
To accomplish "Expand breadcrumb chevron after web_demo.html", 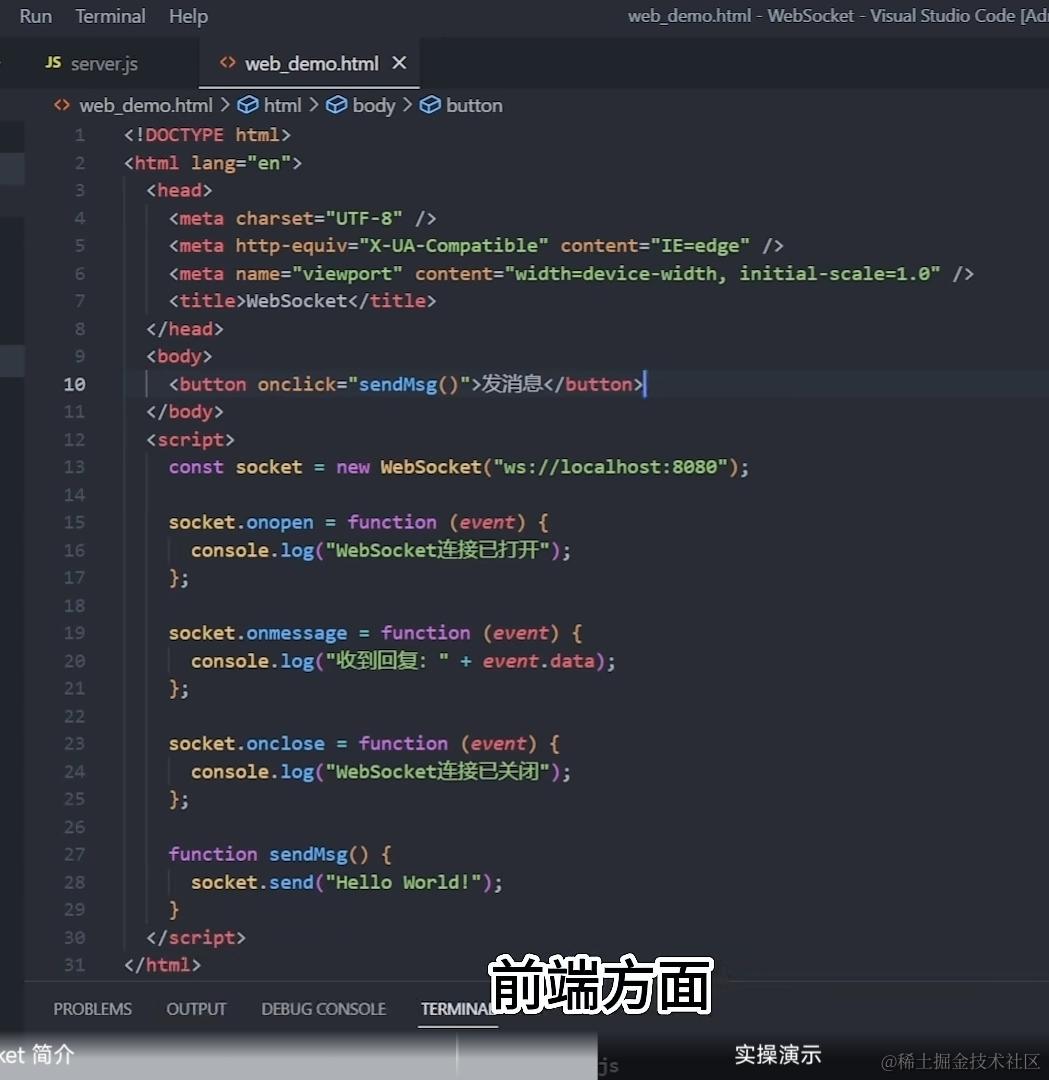I will [x=225, y=105].
